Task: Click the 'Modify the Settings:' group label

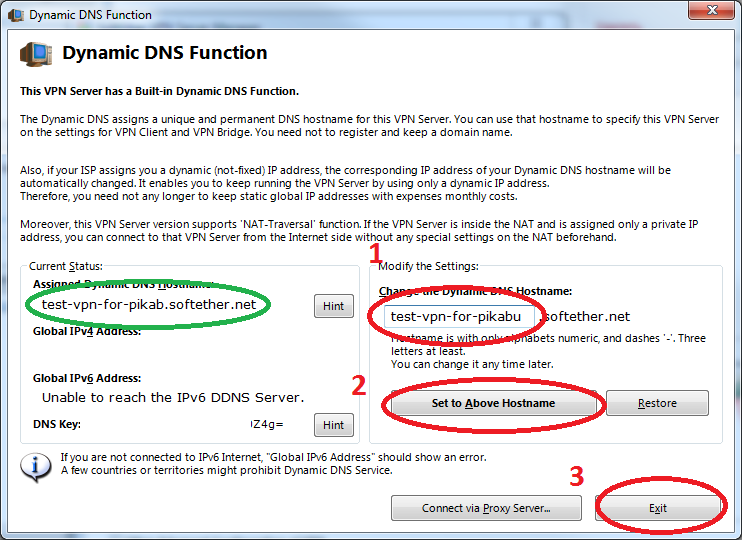Action: 428,266
